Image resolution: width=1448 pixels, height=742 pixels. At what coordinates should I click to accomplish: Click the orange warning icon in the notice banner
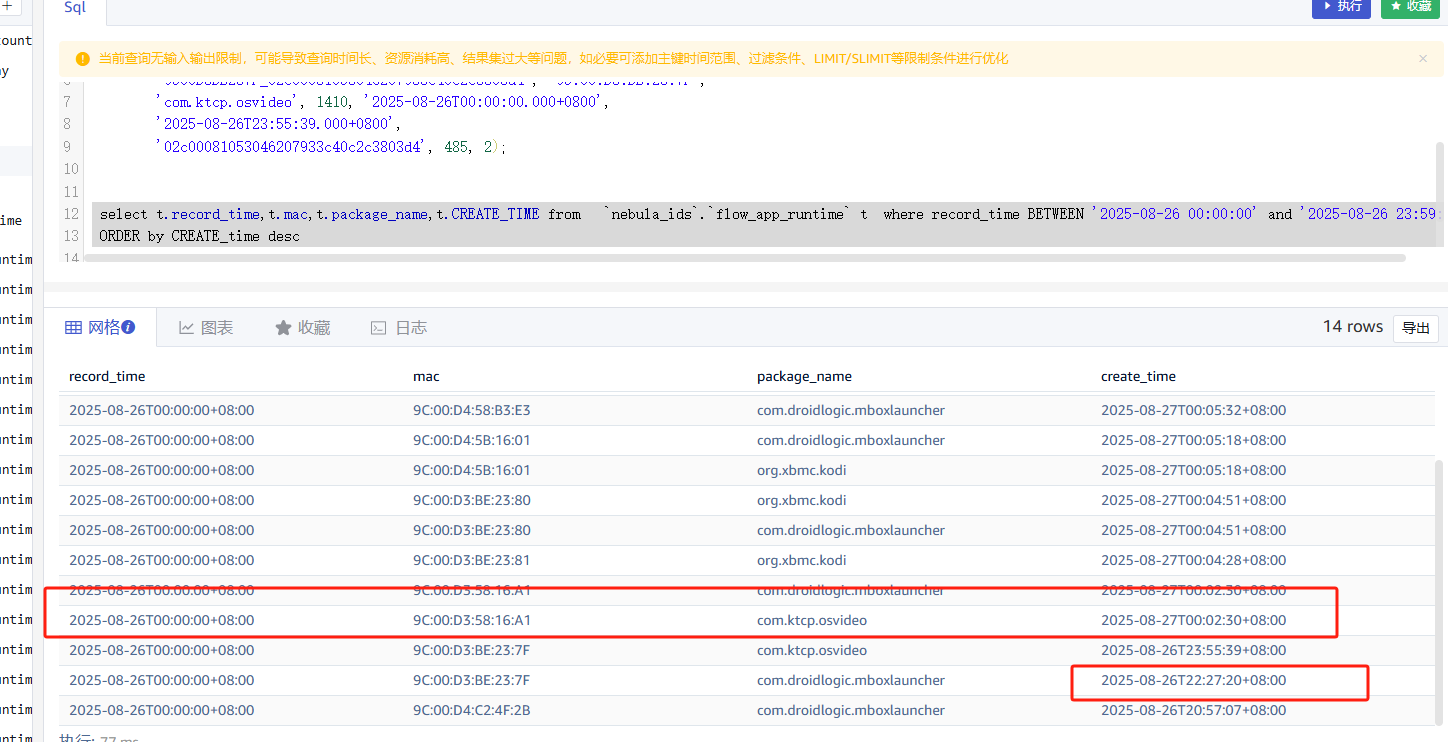(x=82, y=59)
